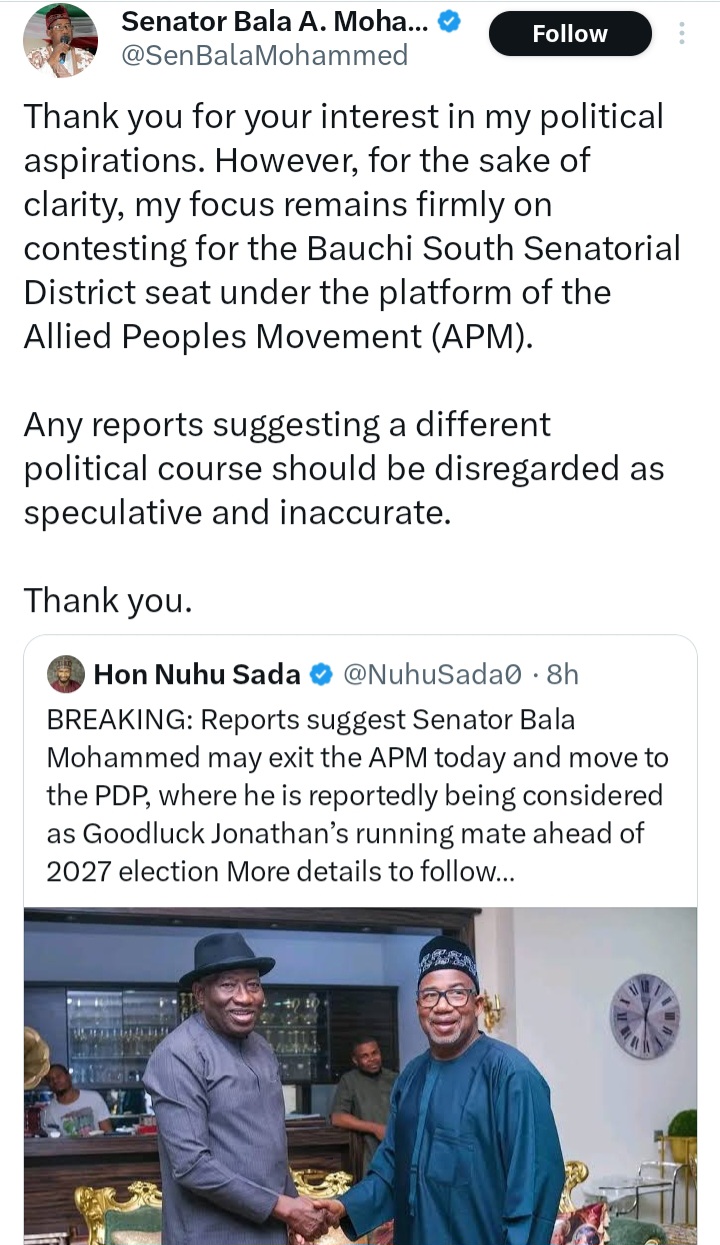
Task: Tap the closing 'Thank you.' line
Action: (108, 600)
